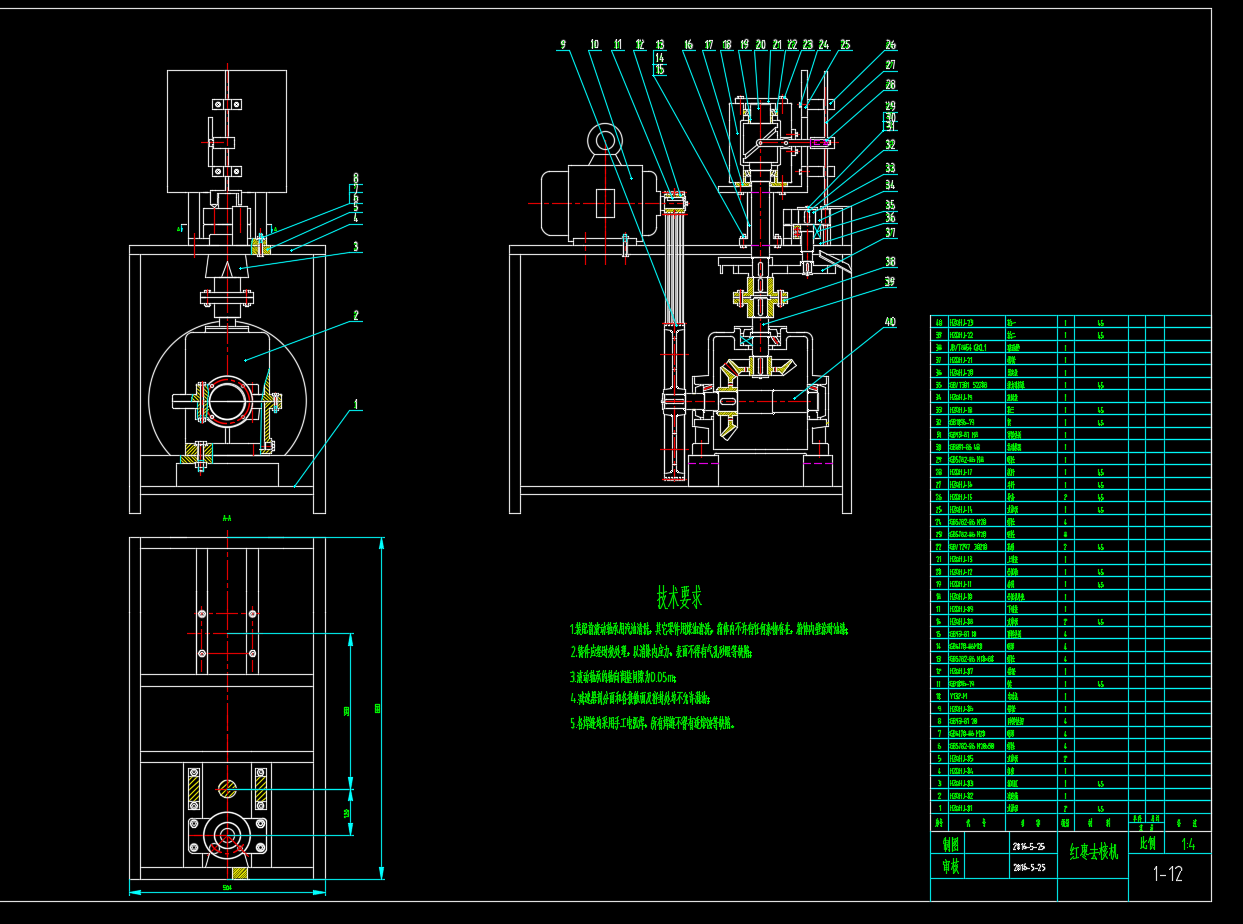Click part callout number 25
1243x924 pixels.
pyautogui.click(x=845, y=45)
